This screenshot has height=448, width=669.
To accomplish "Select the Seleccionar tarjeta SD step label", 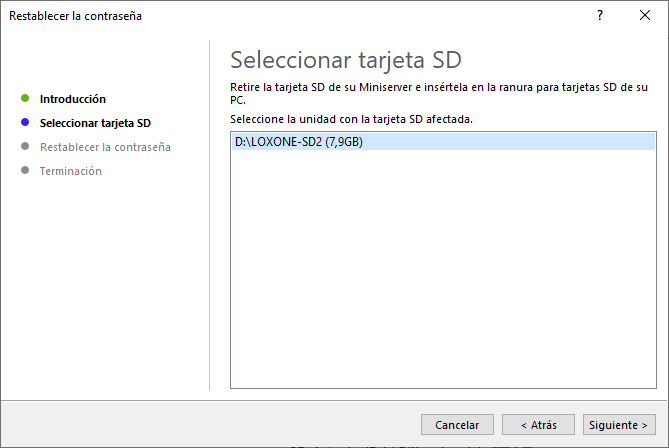I will 95,123.
